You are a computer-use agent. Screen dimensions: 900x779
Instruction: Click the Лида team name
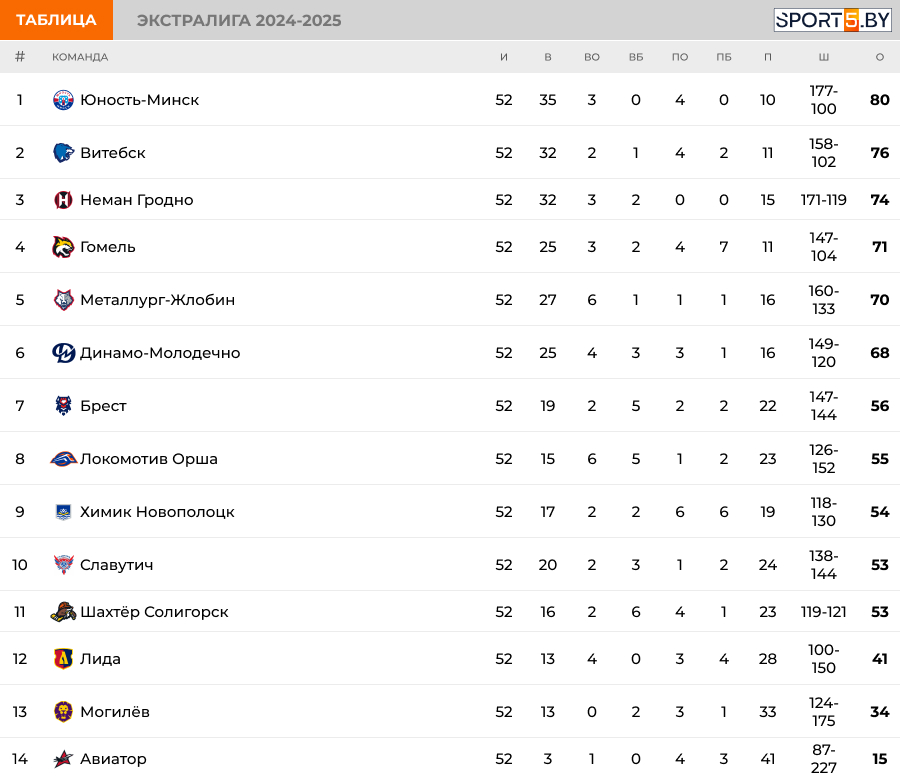(100, 659)
